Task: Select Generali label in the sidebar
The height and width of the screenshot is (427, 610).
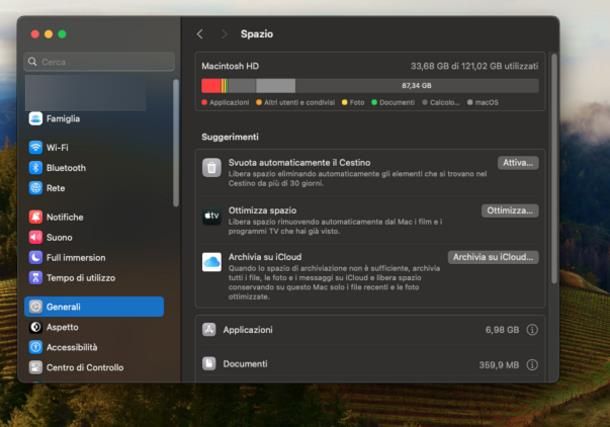Action: click(x=63, y=307)
